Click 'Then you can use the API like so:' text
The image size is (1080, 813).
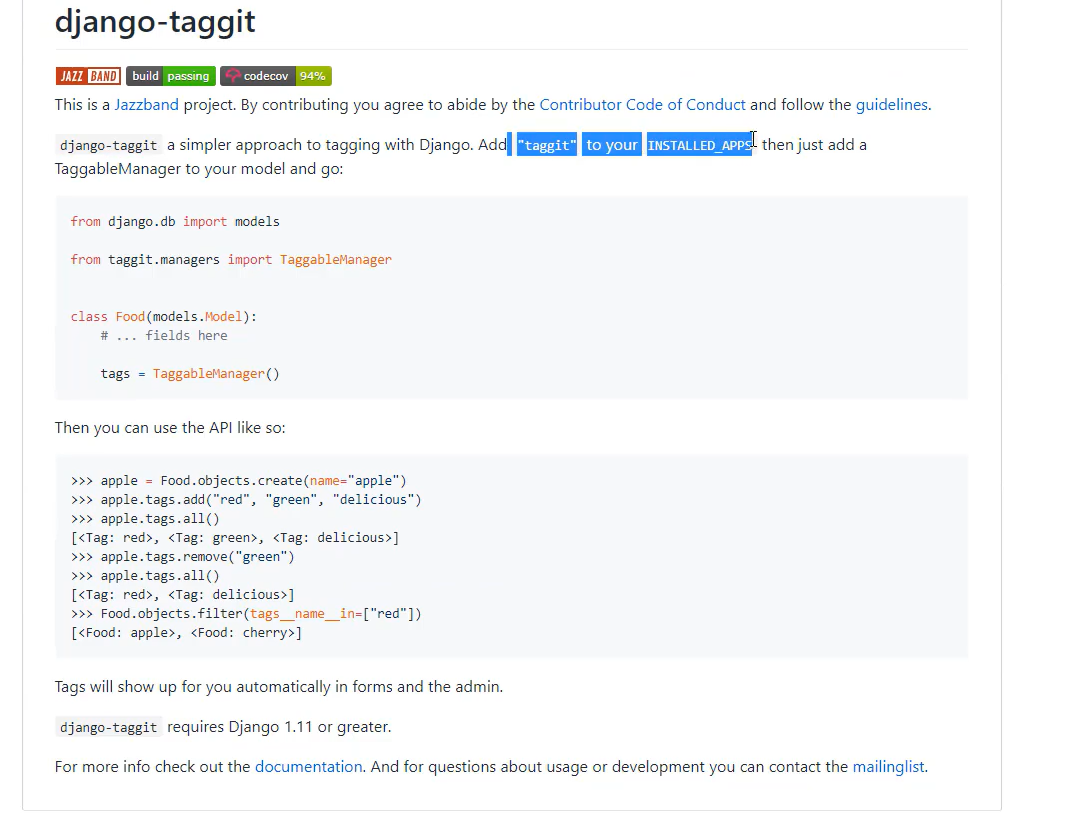pyautogui.click(x=170, y=428)
